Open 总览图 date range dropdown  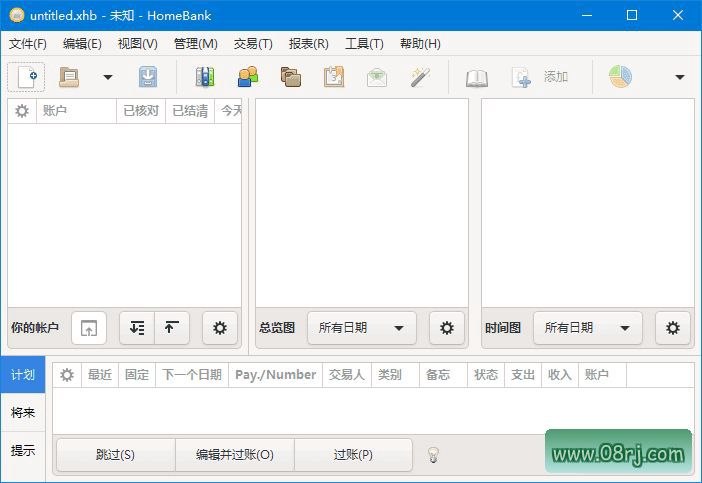point(362,328)
